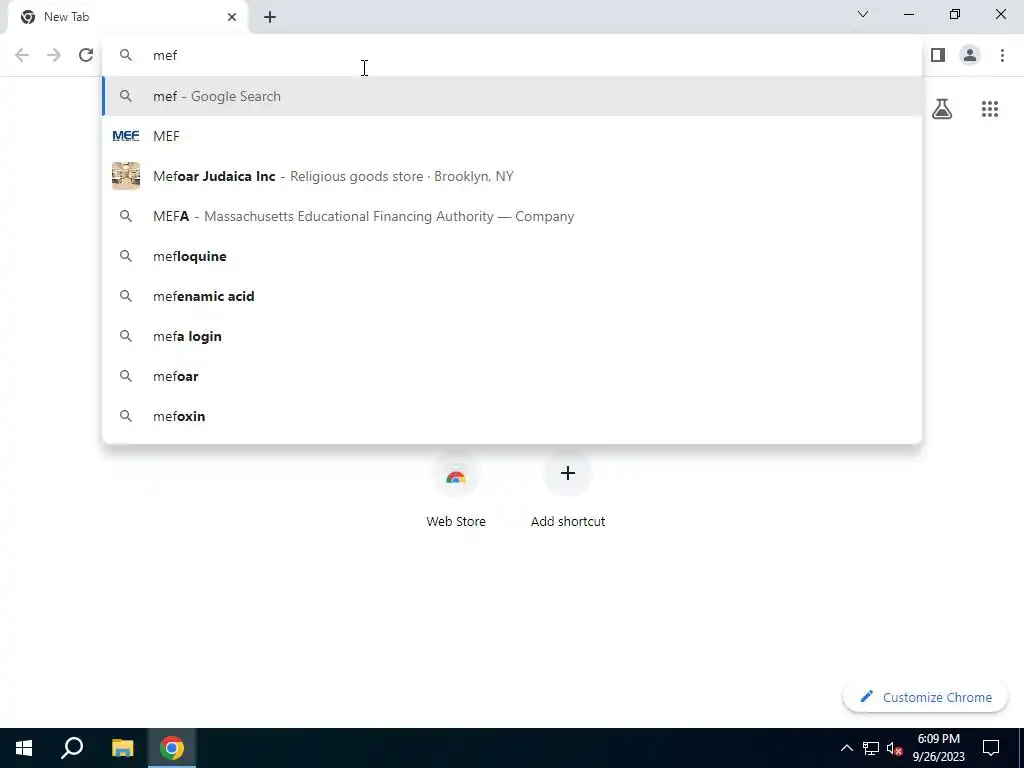
Task: Choose the 'mefoar' search suggestion
Action: point(512,376)
